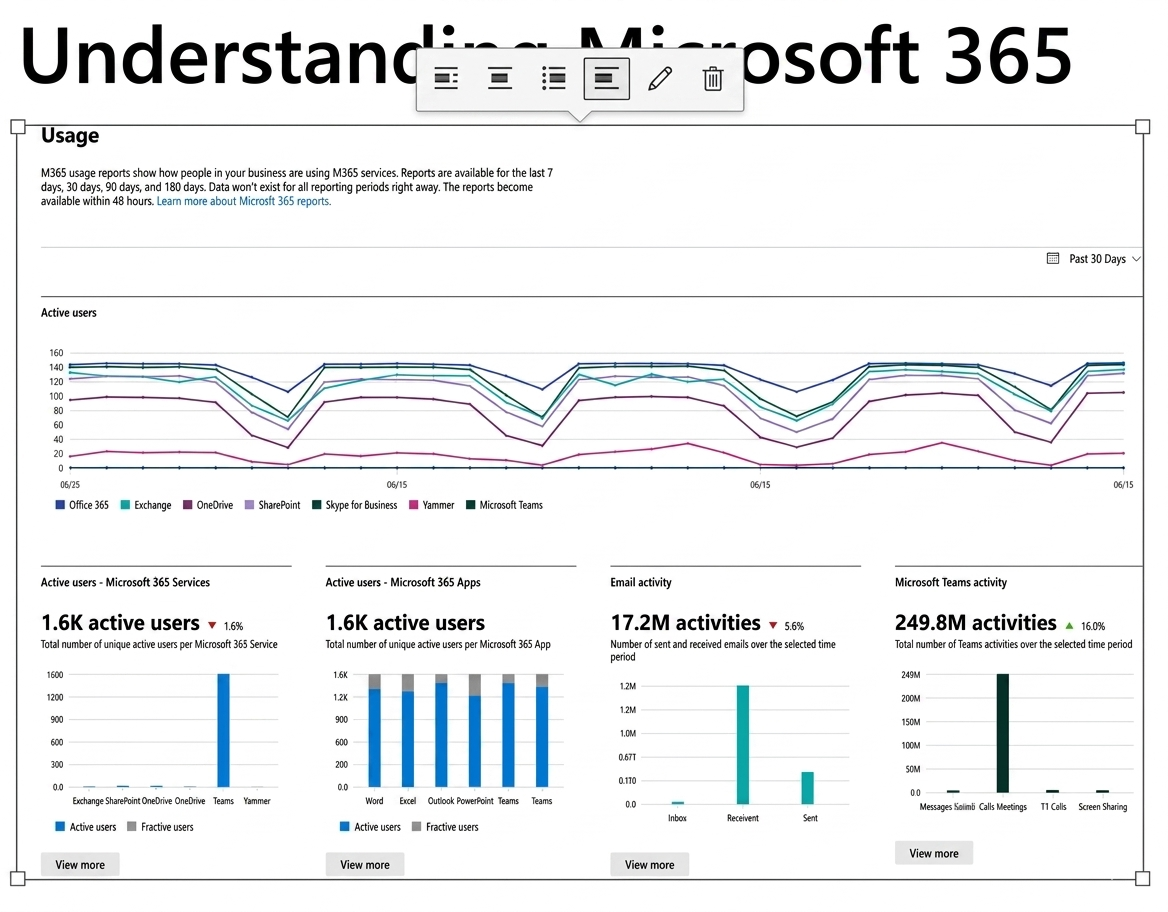
Task: Click the Microsoft Teams legend color swatch
Action: 471,504
